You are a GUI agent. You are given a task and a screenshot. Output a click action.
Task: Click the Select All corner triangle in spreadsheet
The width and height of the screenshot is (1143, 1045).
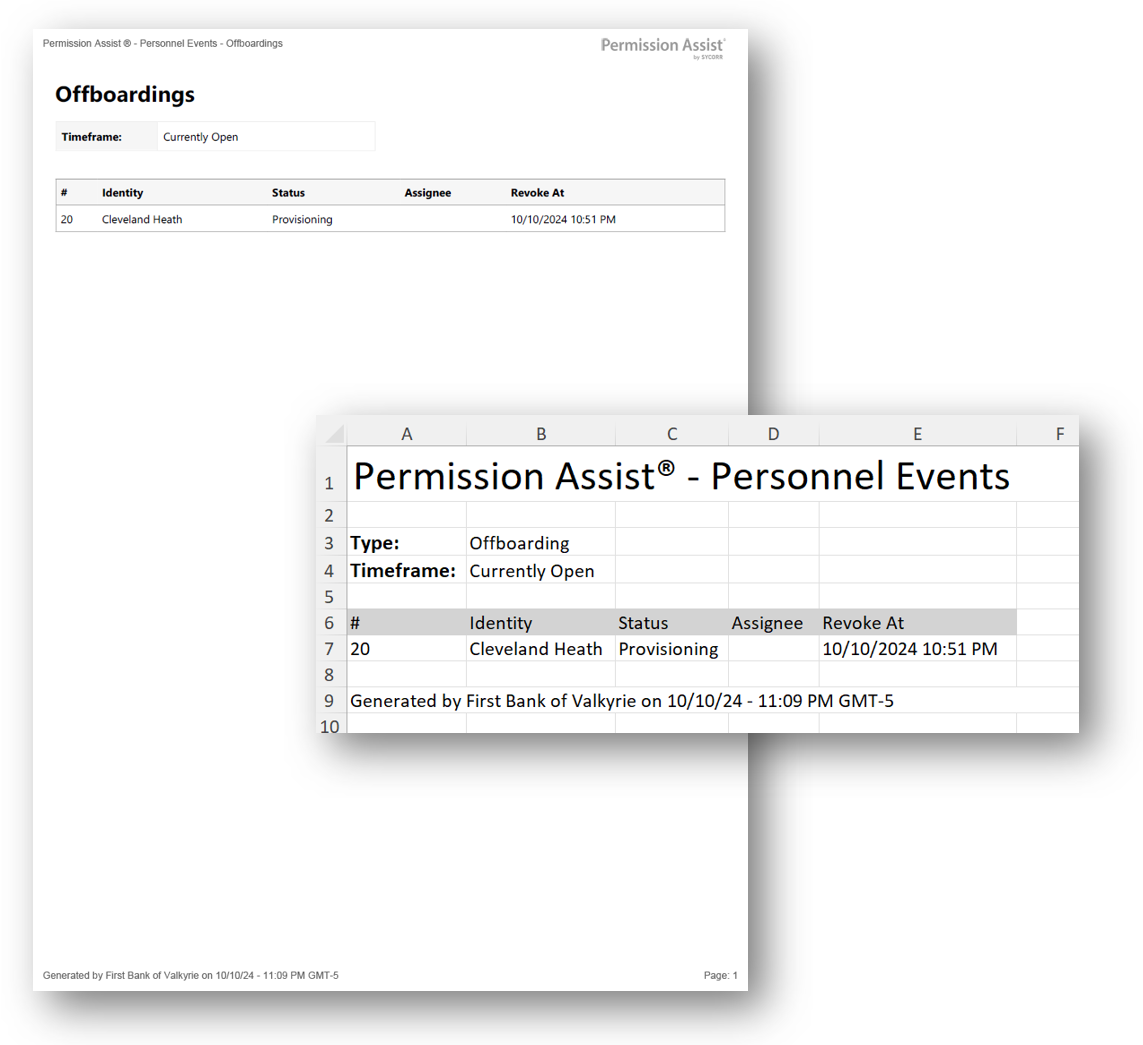pos(333,434)
